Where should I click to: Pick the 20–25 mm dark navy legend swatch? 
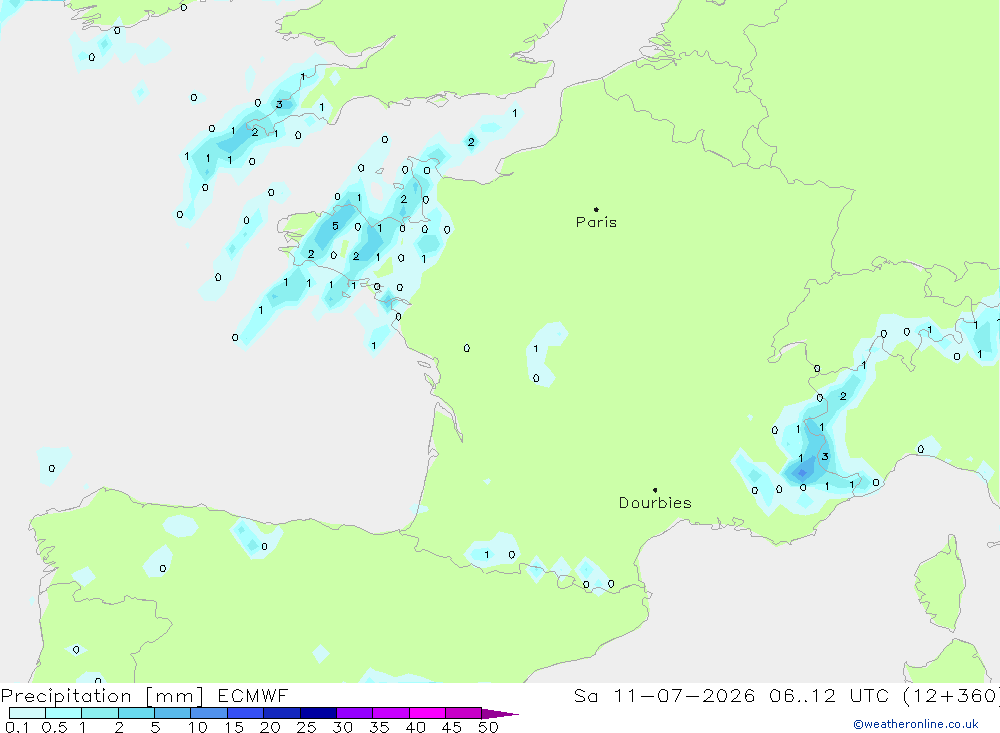282,713
